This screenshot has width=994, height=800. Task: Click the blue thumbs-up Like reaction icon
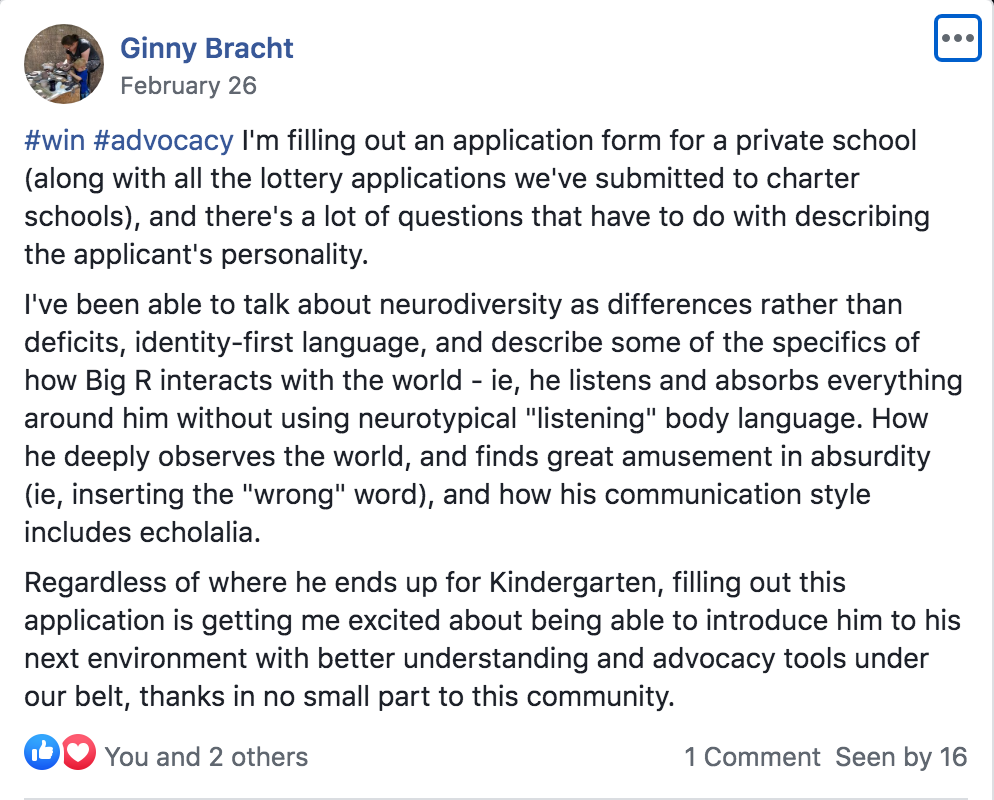point(42,752)
